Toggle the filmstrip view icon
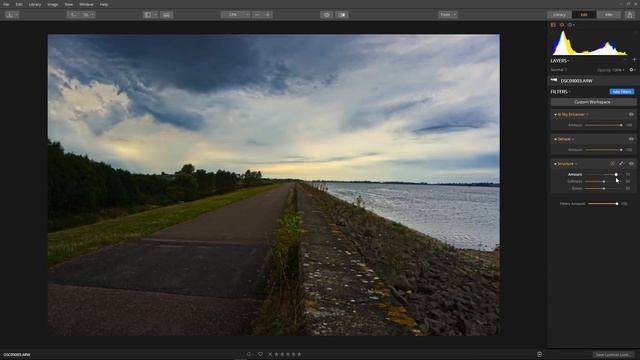This screenshot has width=640, height=360. click(167, 15)
